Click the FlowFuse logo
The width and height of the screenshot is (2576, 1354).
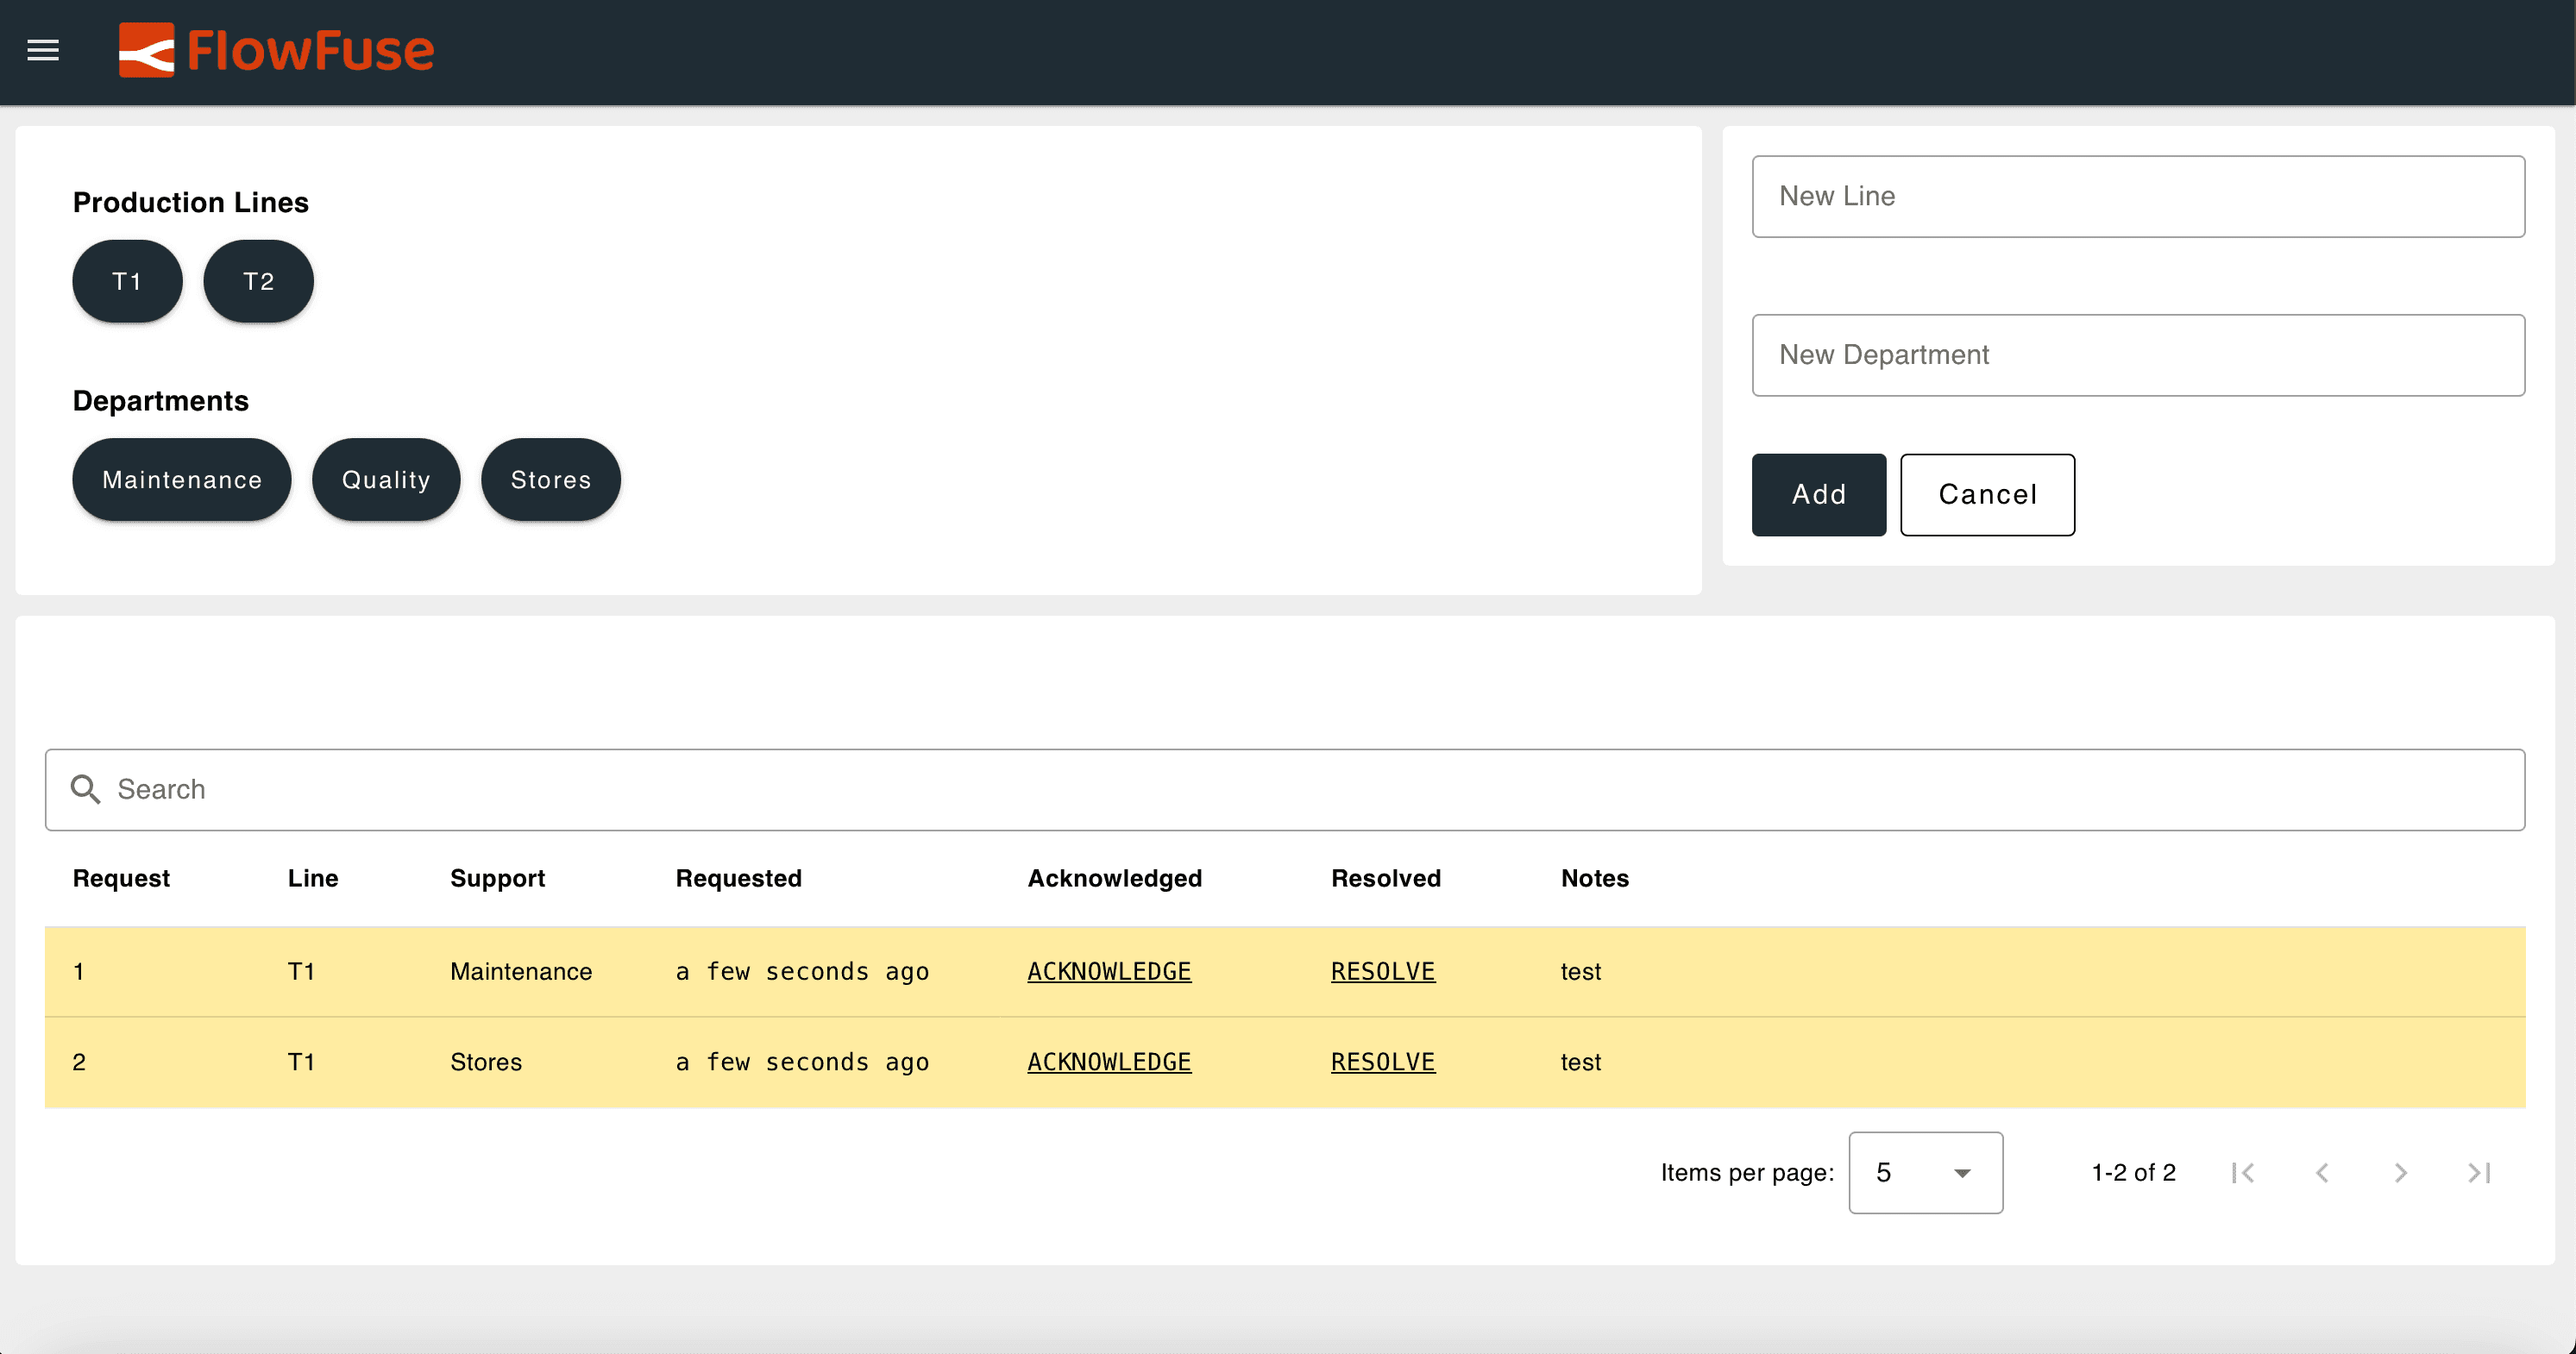click(x=277, y=51)
